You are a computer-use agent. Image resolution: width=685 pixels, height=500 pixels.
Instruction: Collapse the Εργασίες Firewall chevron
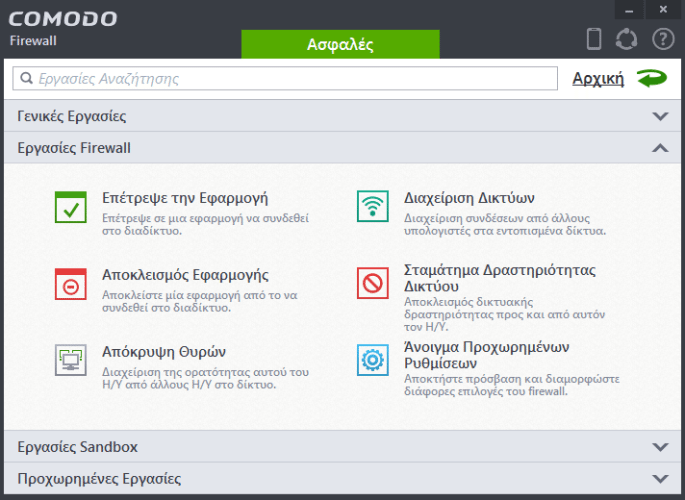point(660,148)
